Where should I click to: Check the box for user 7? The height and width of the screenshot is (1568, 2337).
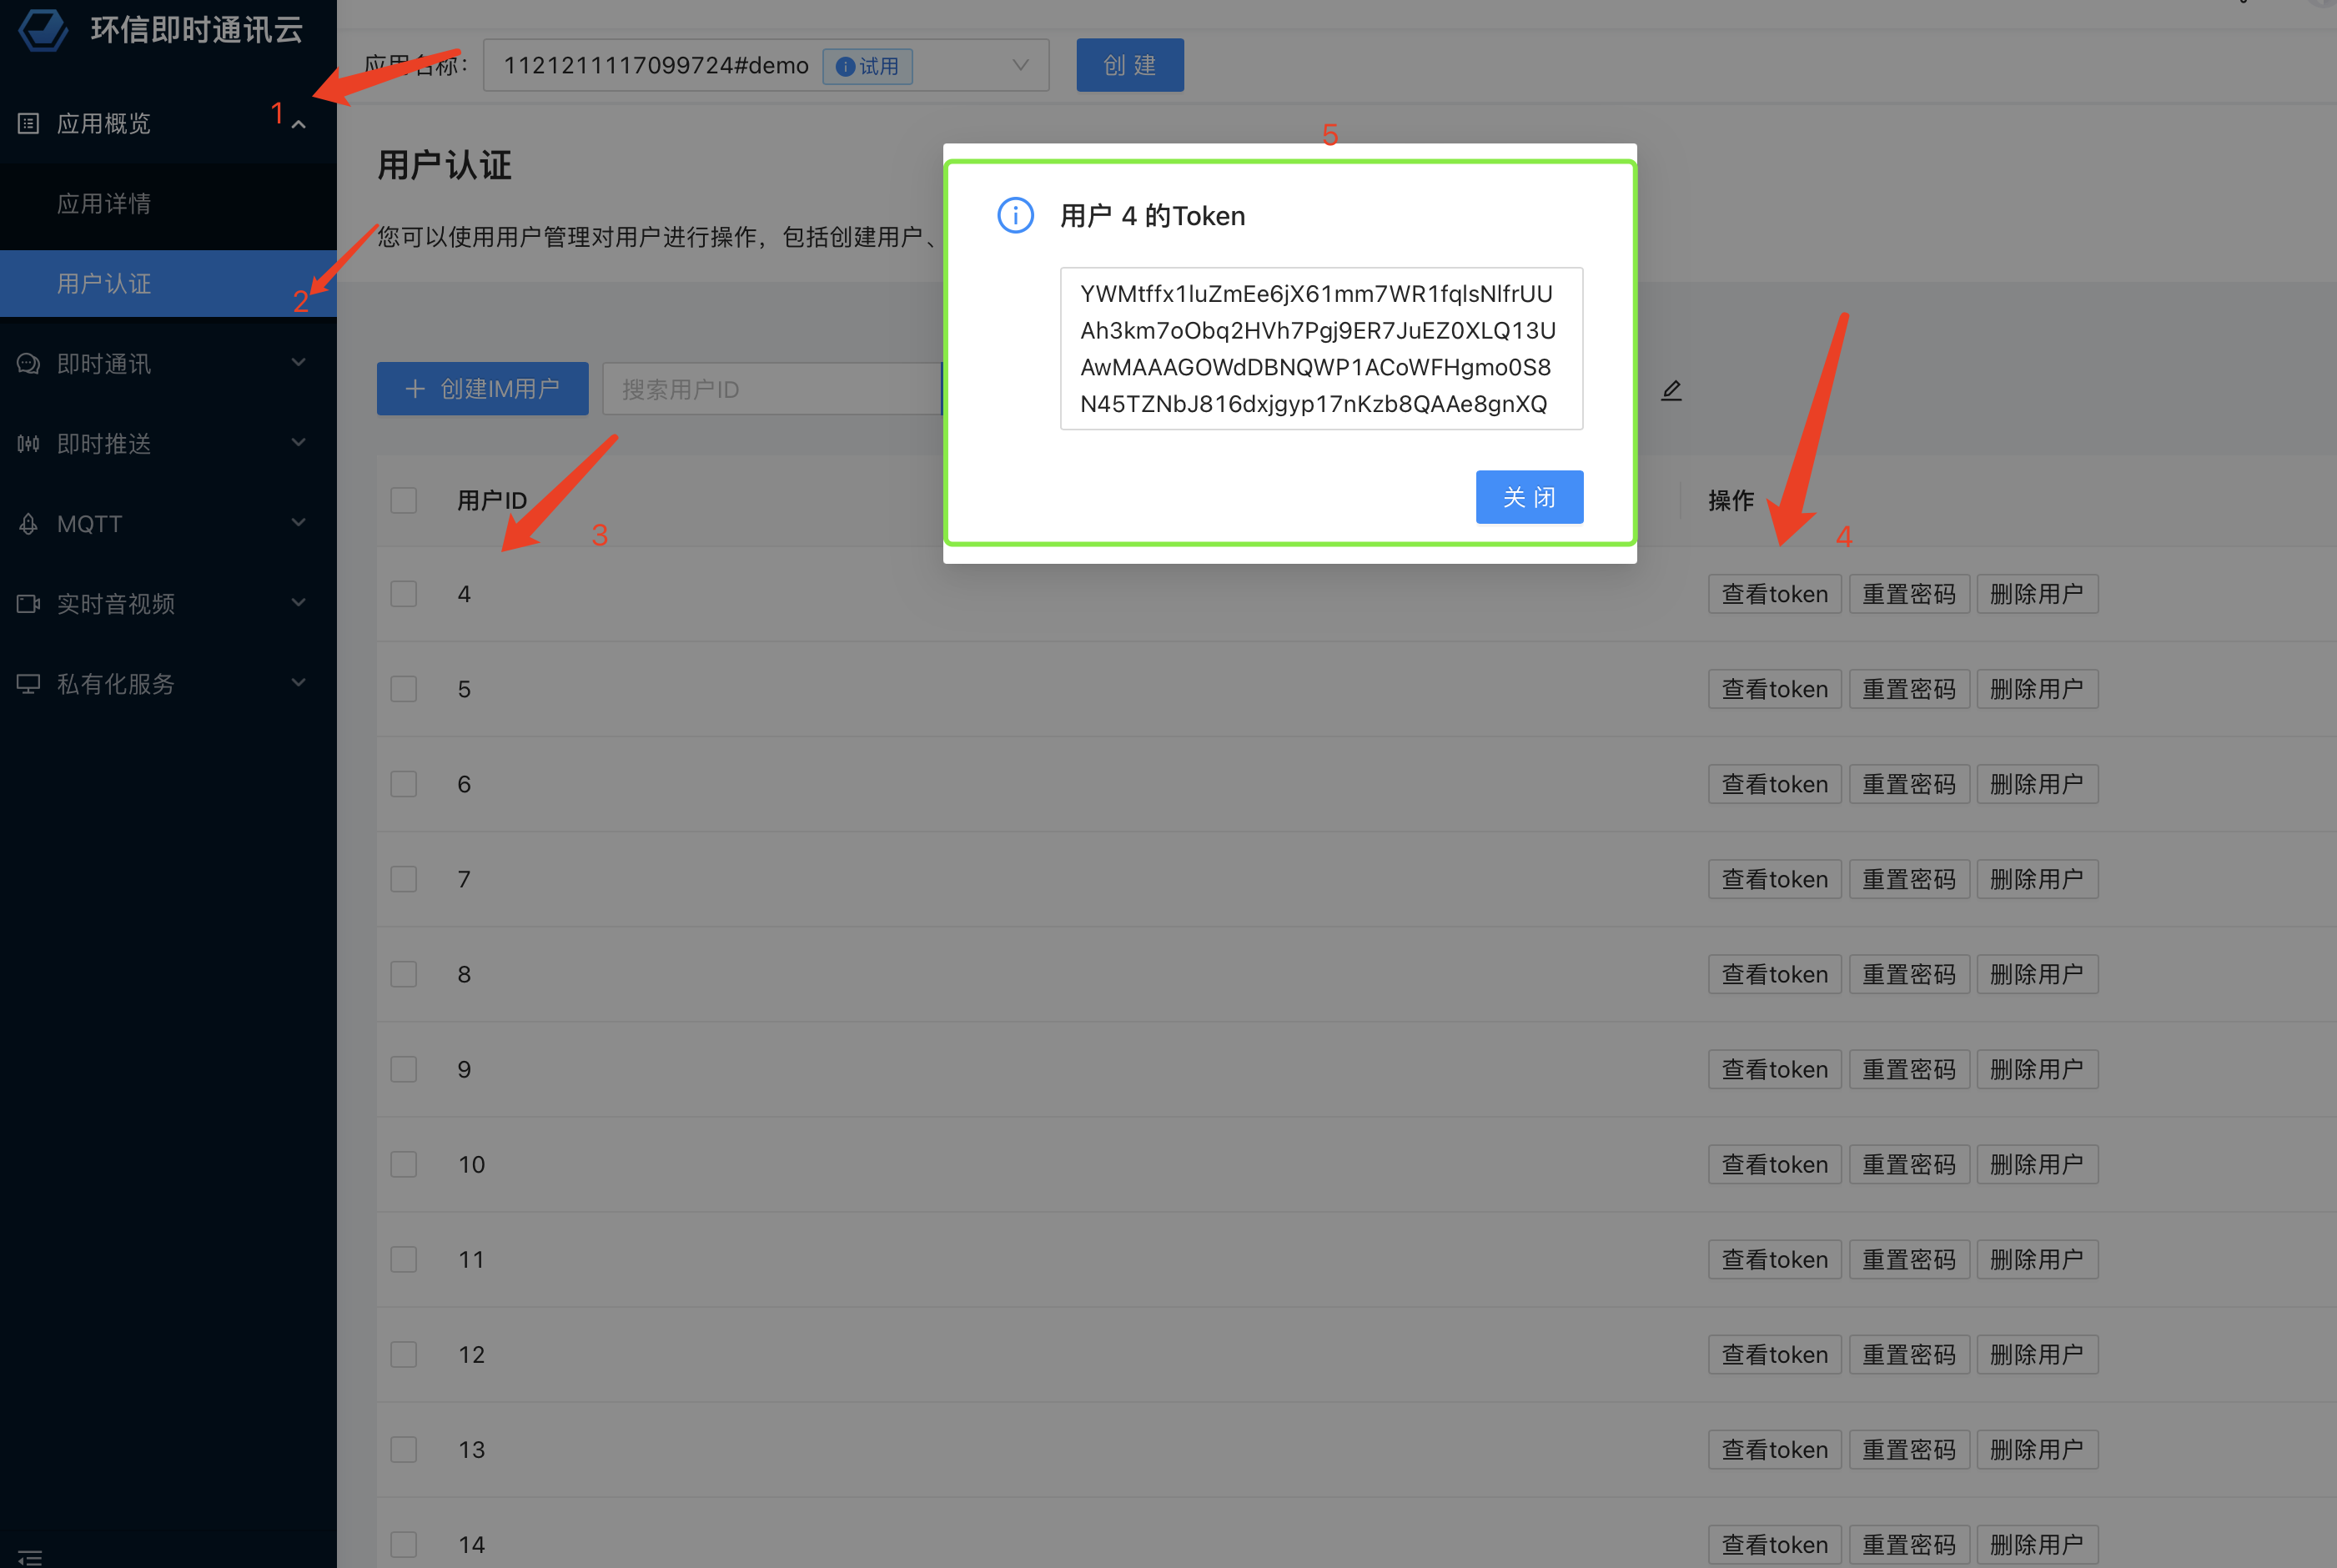[x=404, y=879]
